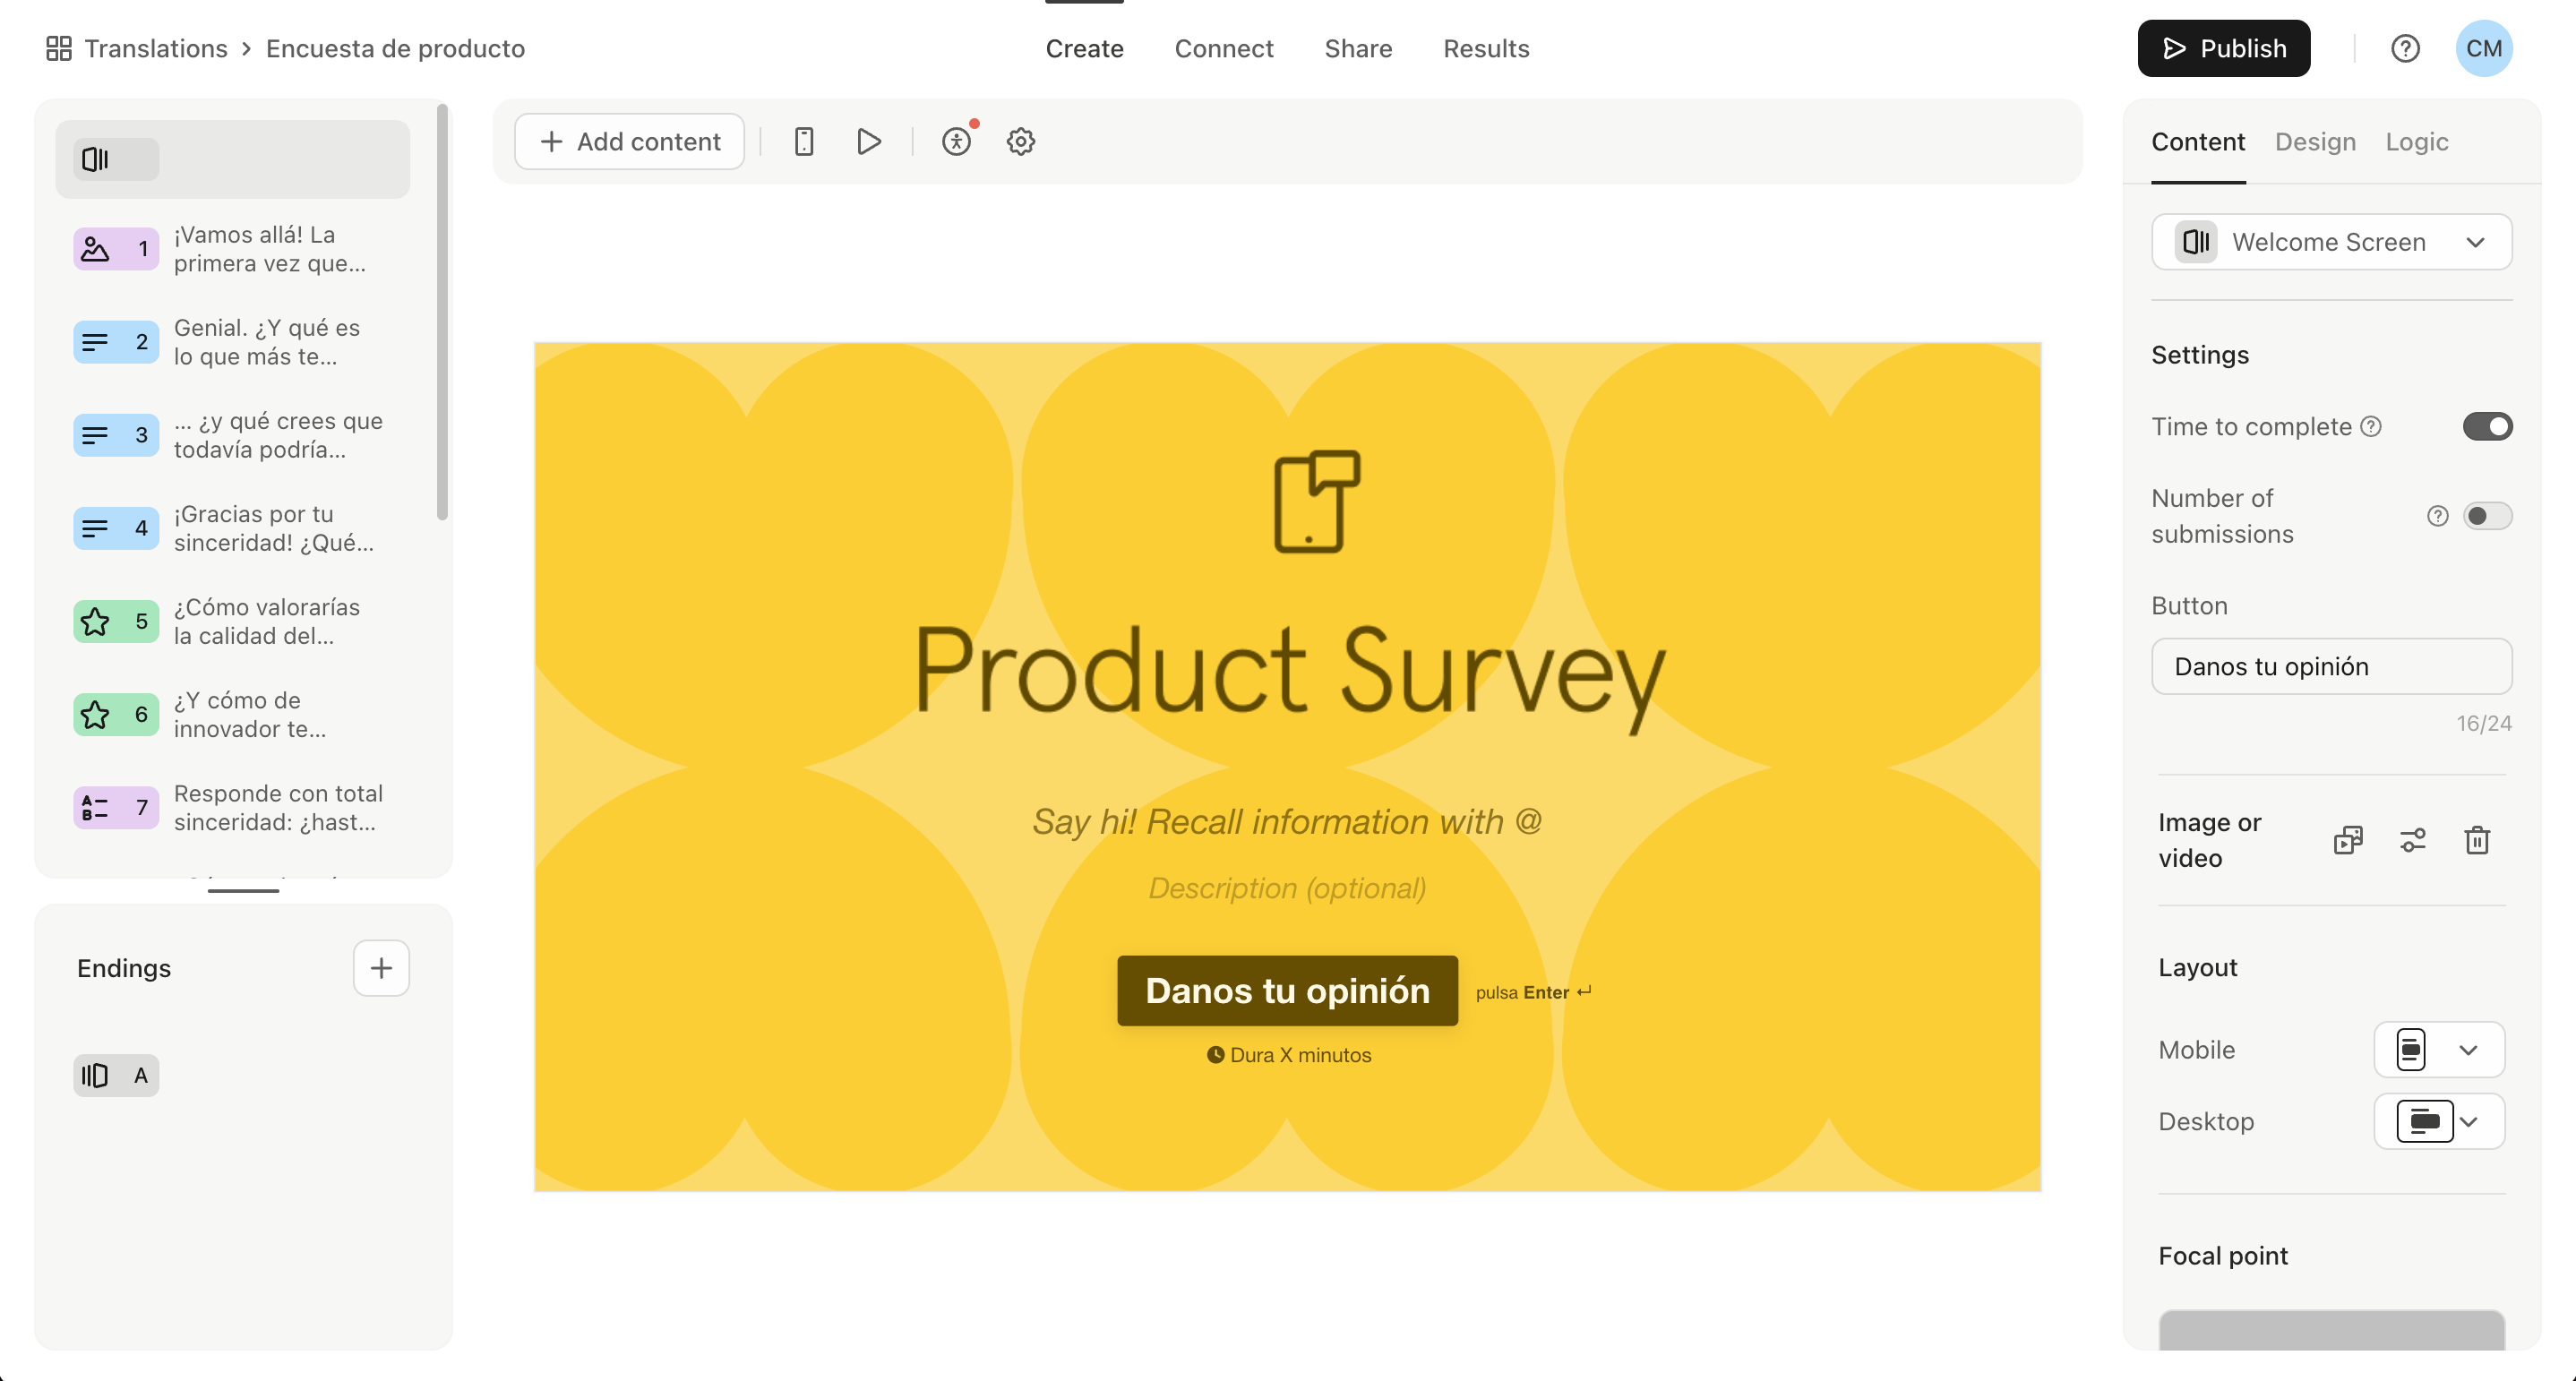
Task: Open the Desktop layout dropdown
Action: 2438,1121
